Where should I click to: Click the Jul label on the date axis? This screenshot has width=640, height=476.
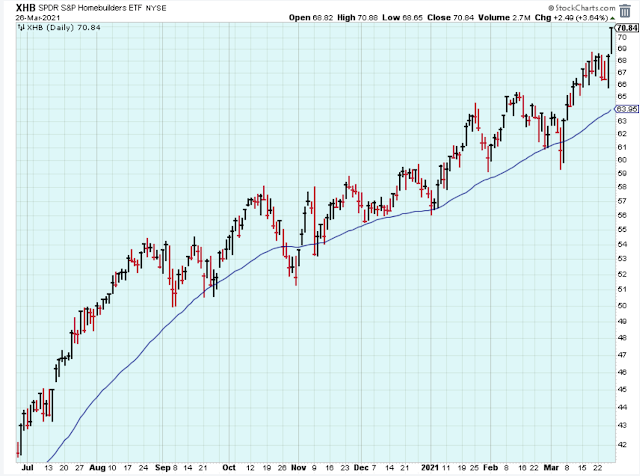click(x=27, y=467)
